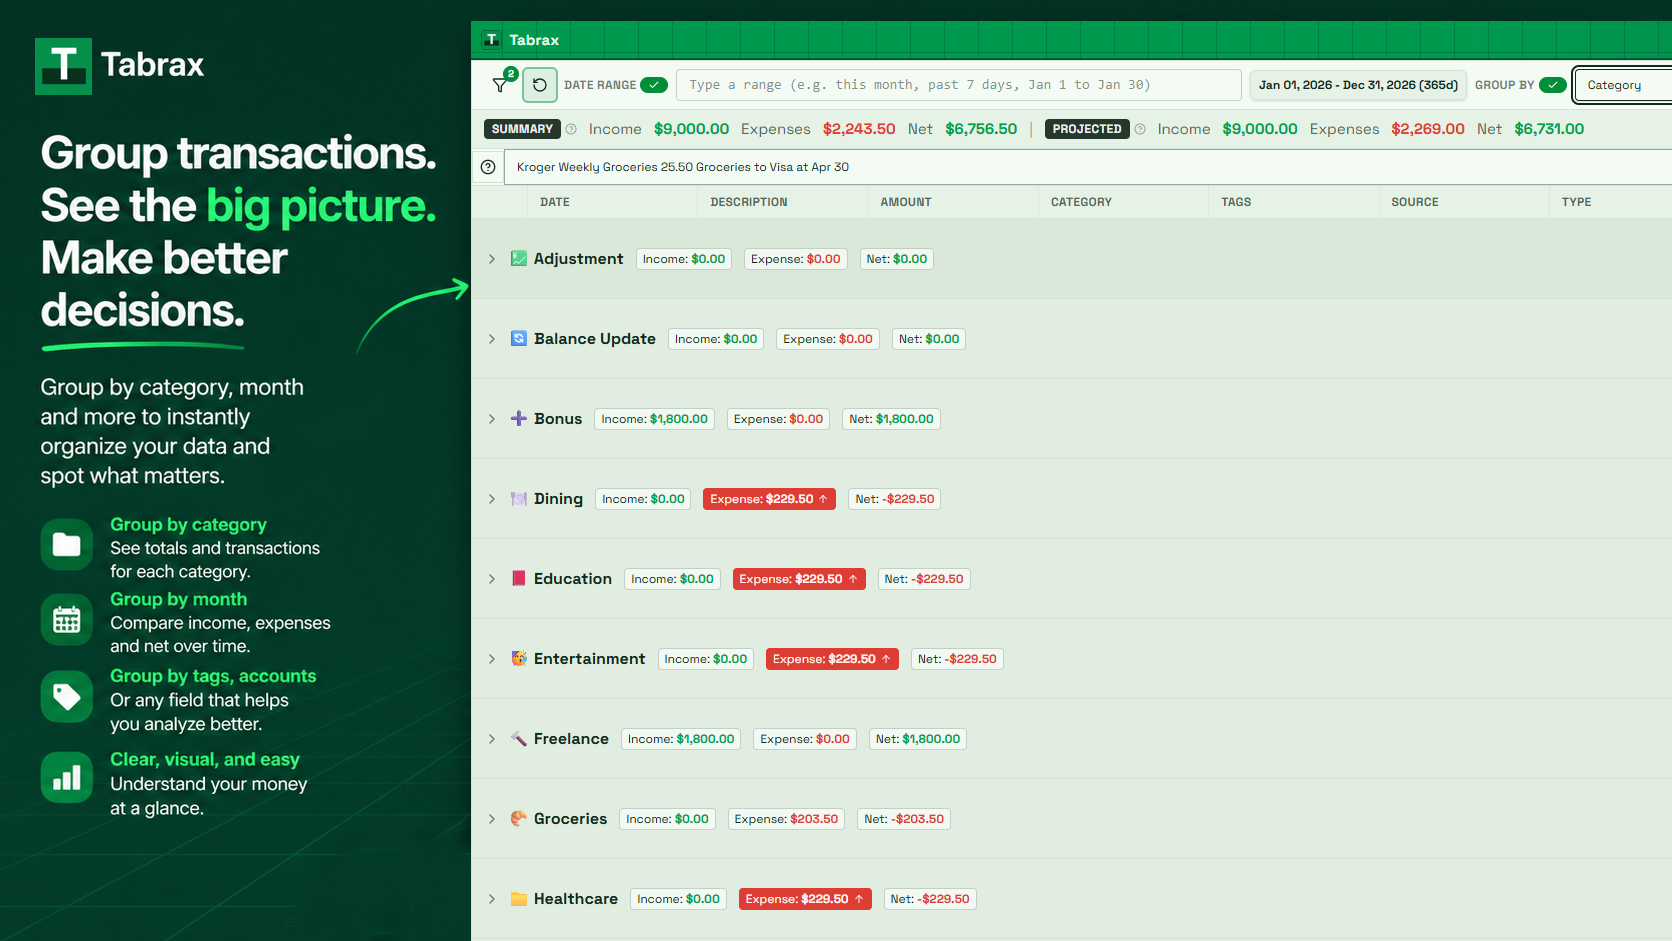Expand the Healthcare group row
The height and width of the screenshot is (941, 1672).
click(x=492, y=899)
